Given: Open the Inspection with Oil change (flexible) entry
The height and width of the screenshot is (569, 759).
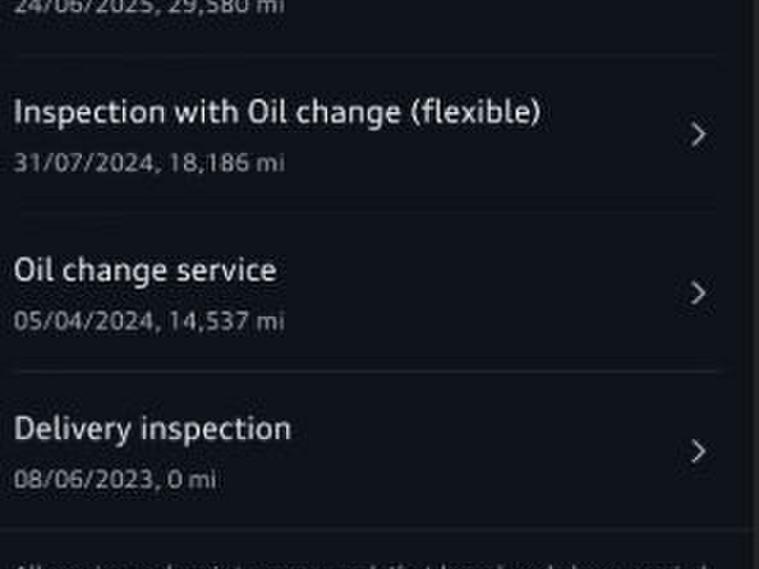Looking at the screenshot, I should pyautogui.click(x=277, y=113).
